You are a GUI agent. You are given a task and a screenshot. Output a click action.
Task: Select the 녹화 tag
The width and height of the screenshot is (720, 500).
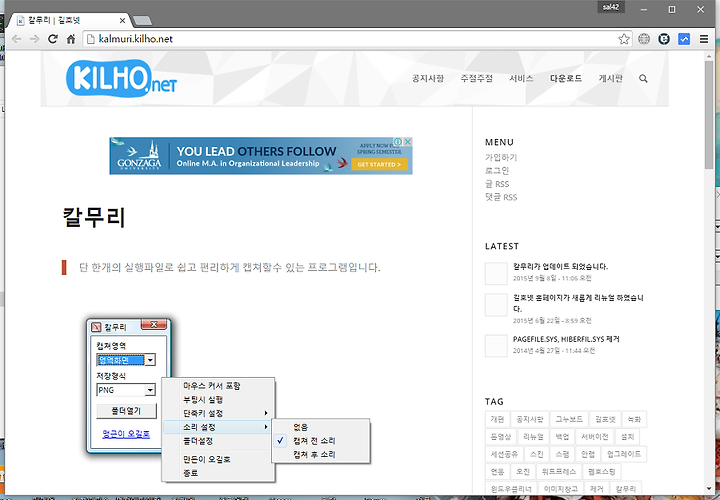pos(634,419)
